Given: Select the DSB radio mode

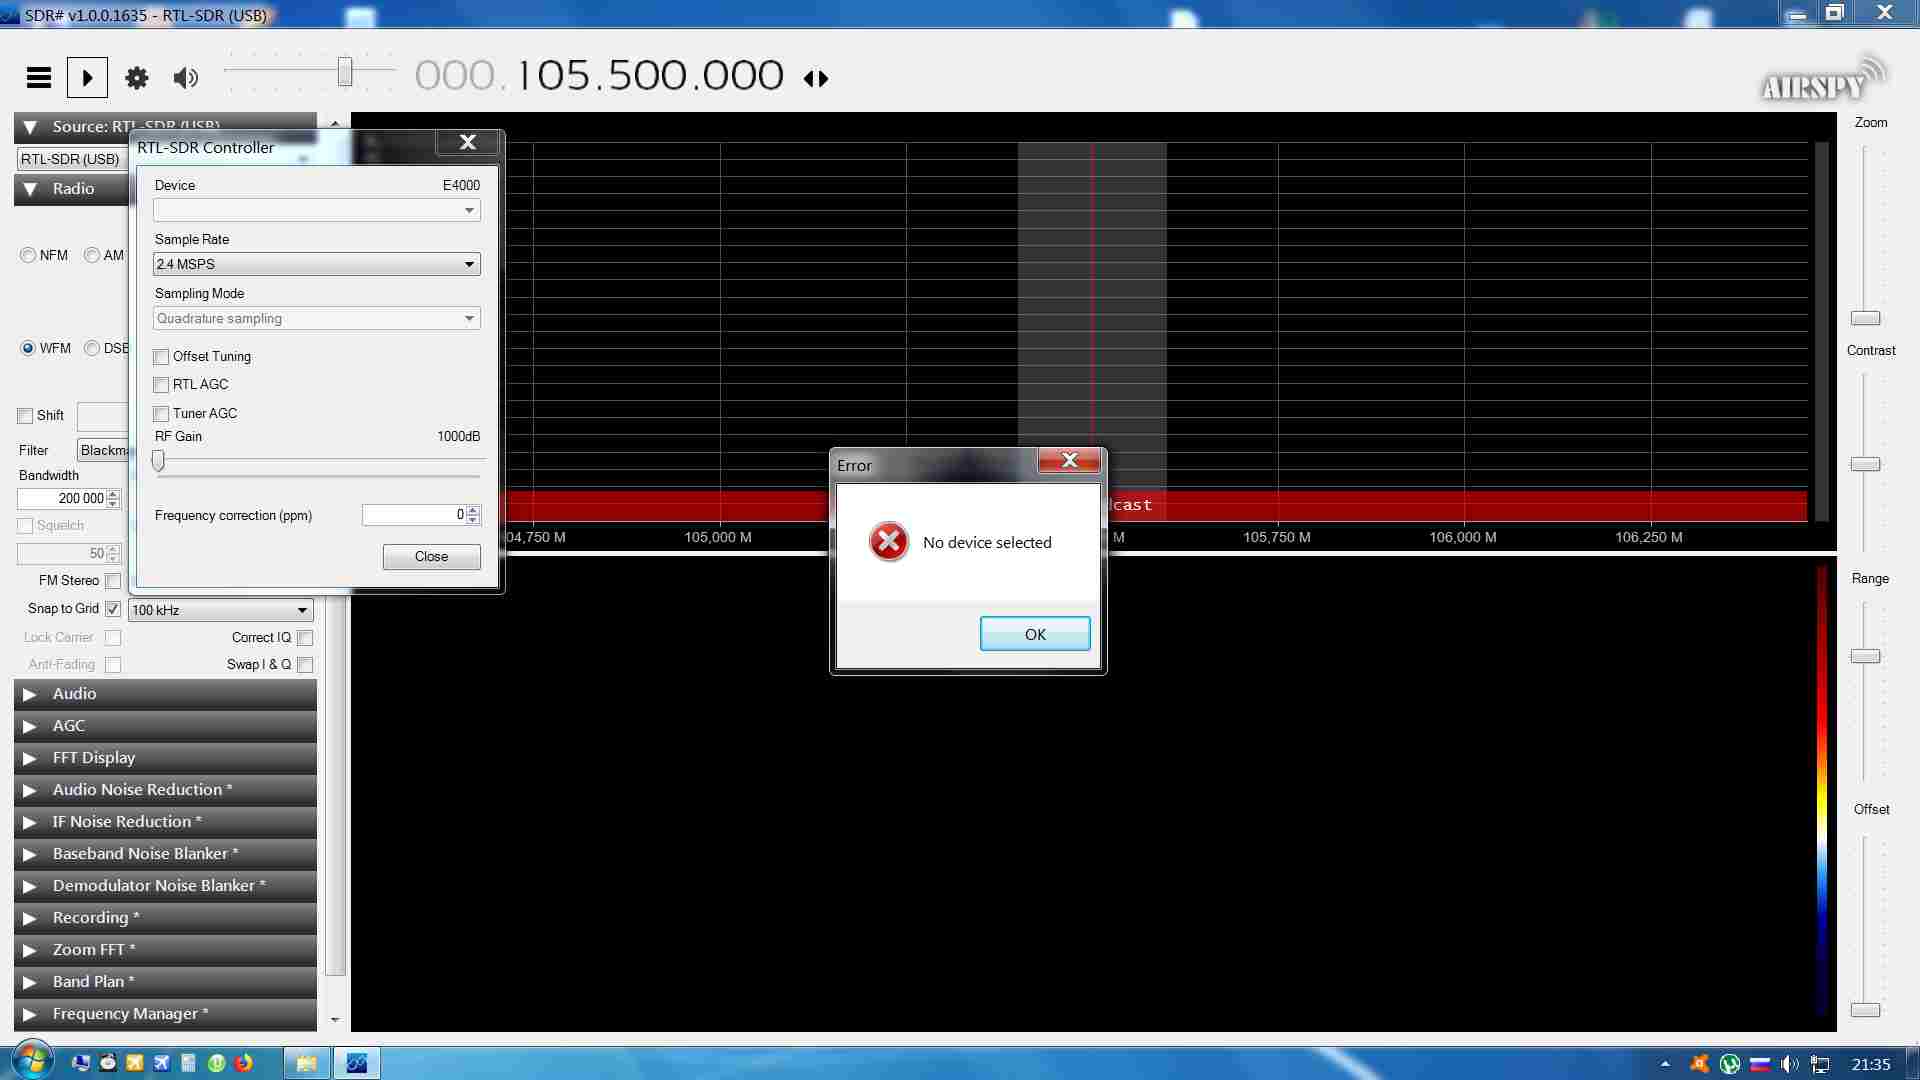Looking at the screenshot, I should coord(92,348).
